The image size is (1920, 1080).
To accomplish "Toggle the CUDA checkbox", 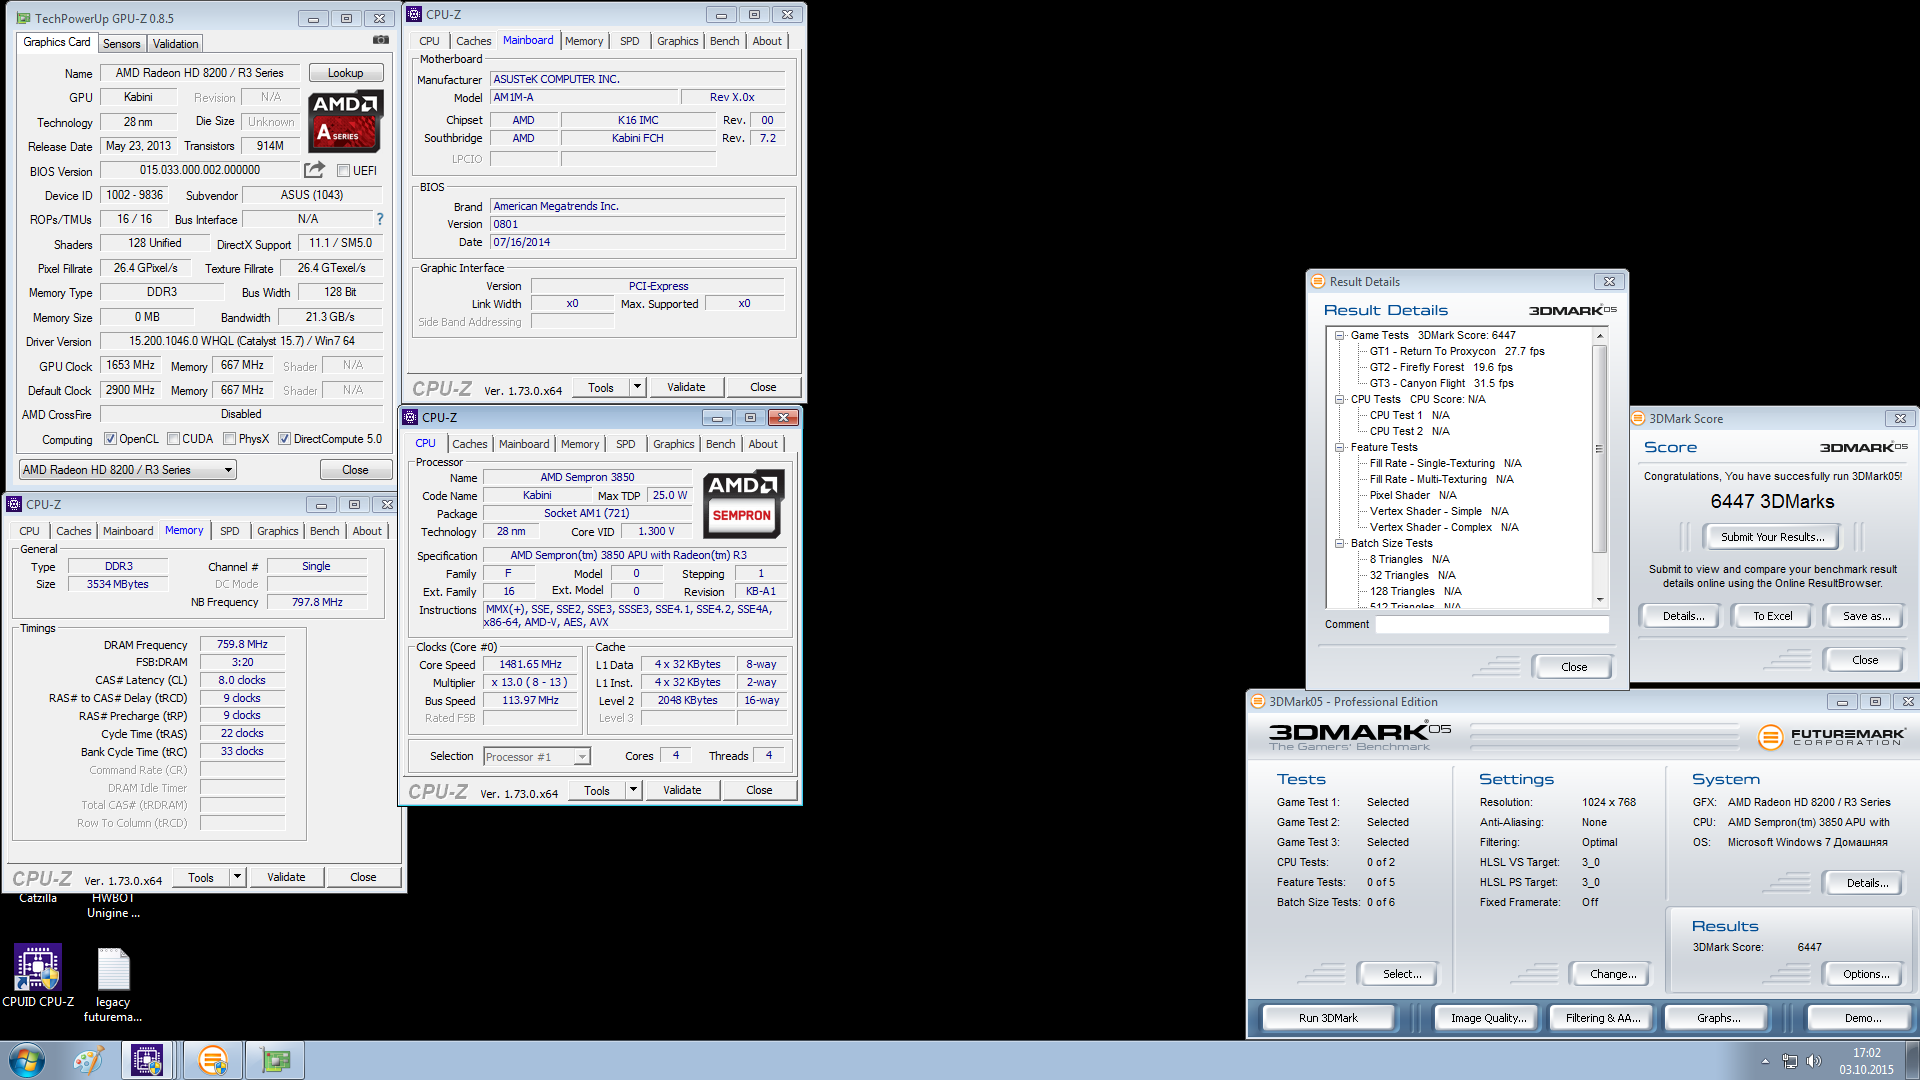I will 174,439.
